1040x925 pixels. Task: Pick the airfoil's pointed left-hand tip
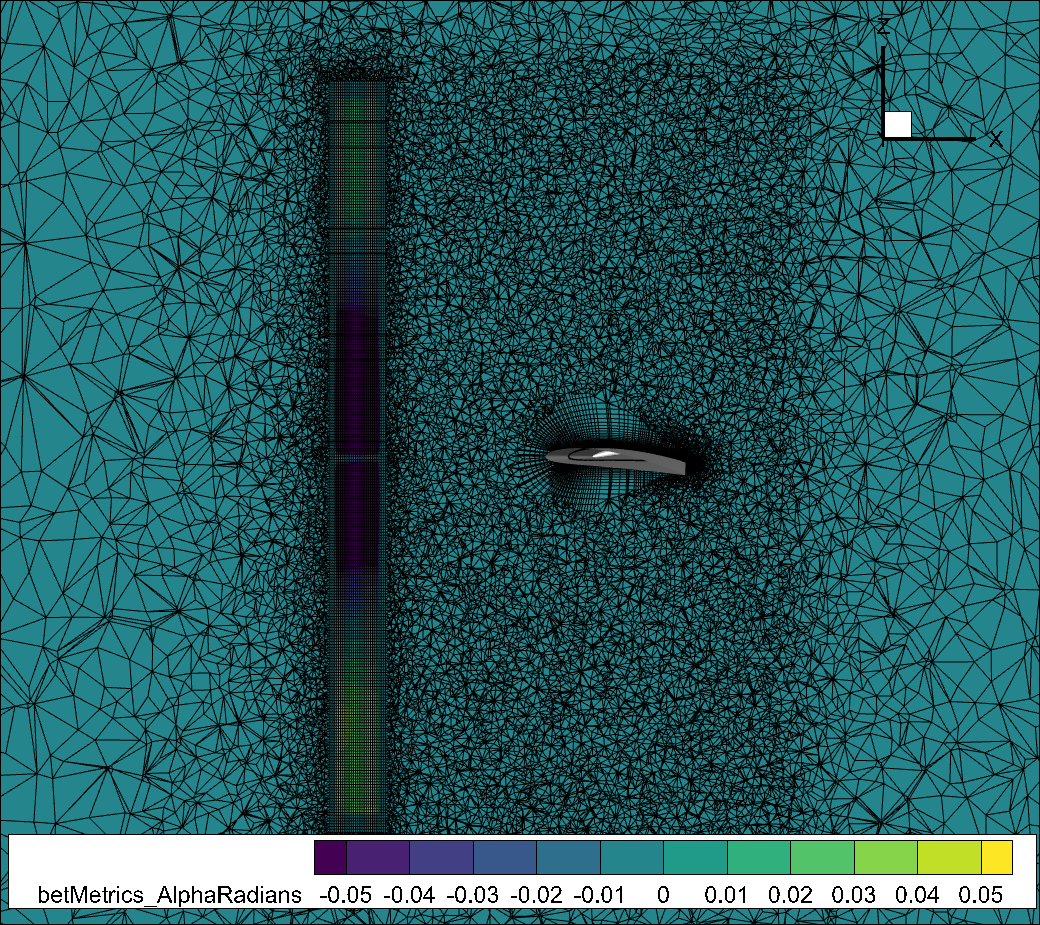click(549, 457)
